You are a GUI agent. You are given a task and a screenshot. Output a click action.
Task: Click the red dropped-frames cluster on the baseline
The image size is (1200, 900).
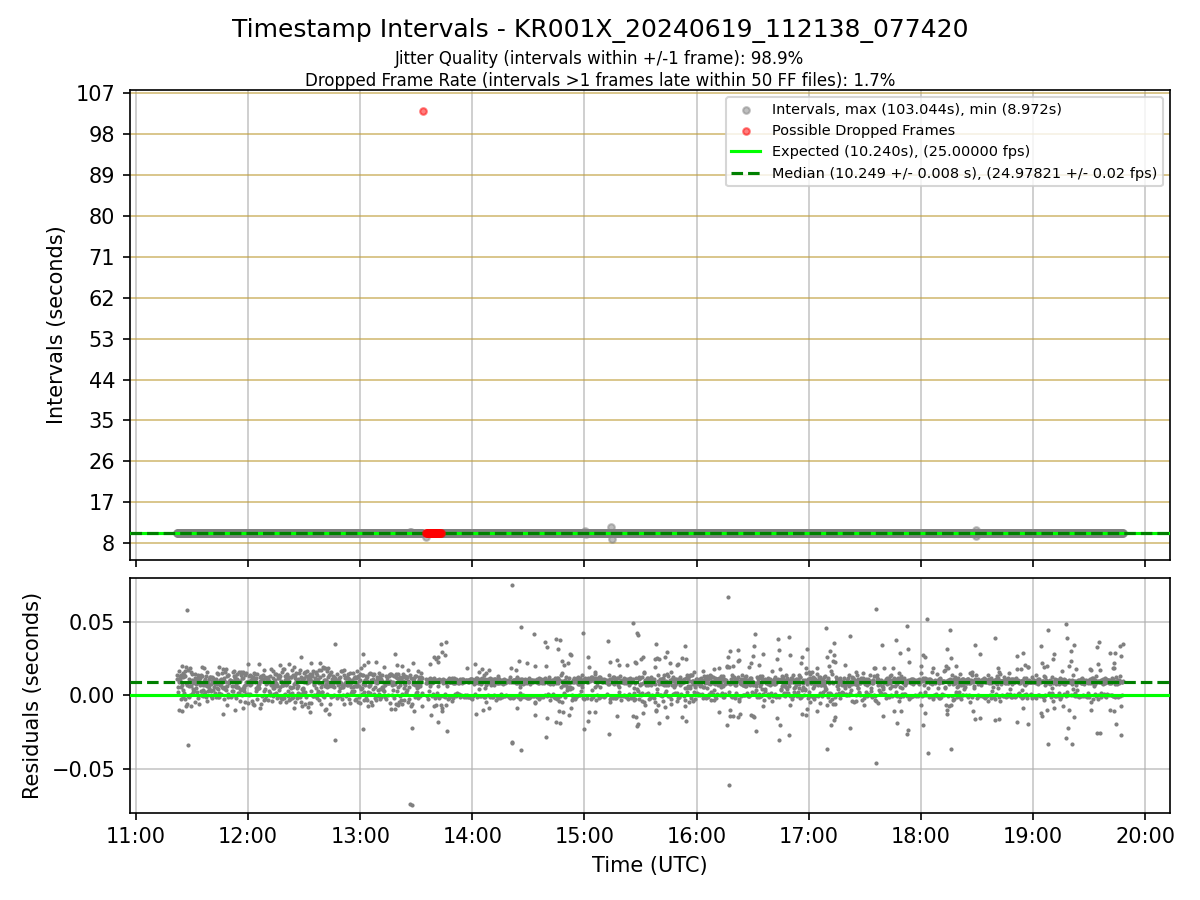(434, 533)
